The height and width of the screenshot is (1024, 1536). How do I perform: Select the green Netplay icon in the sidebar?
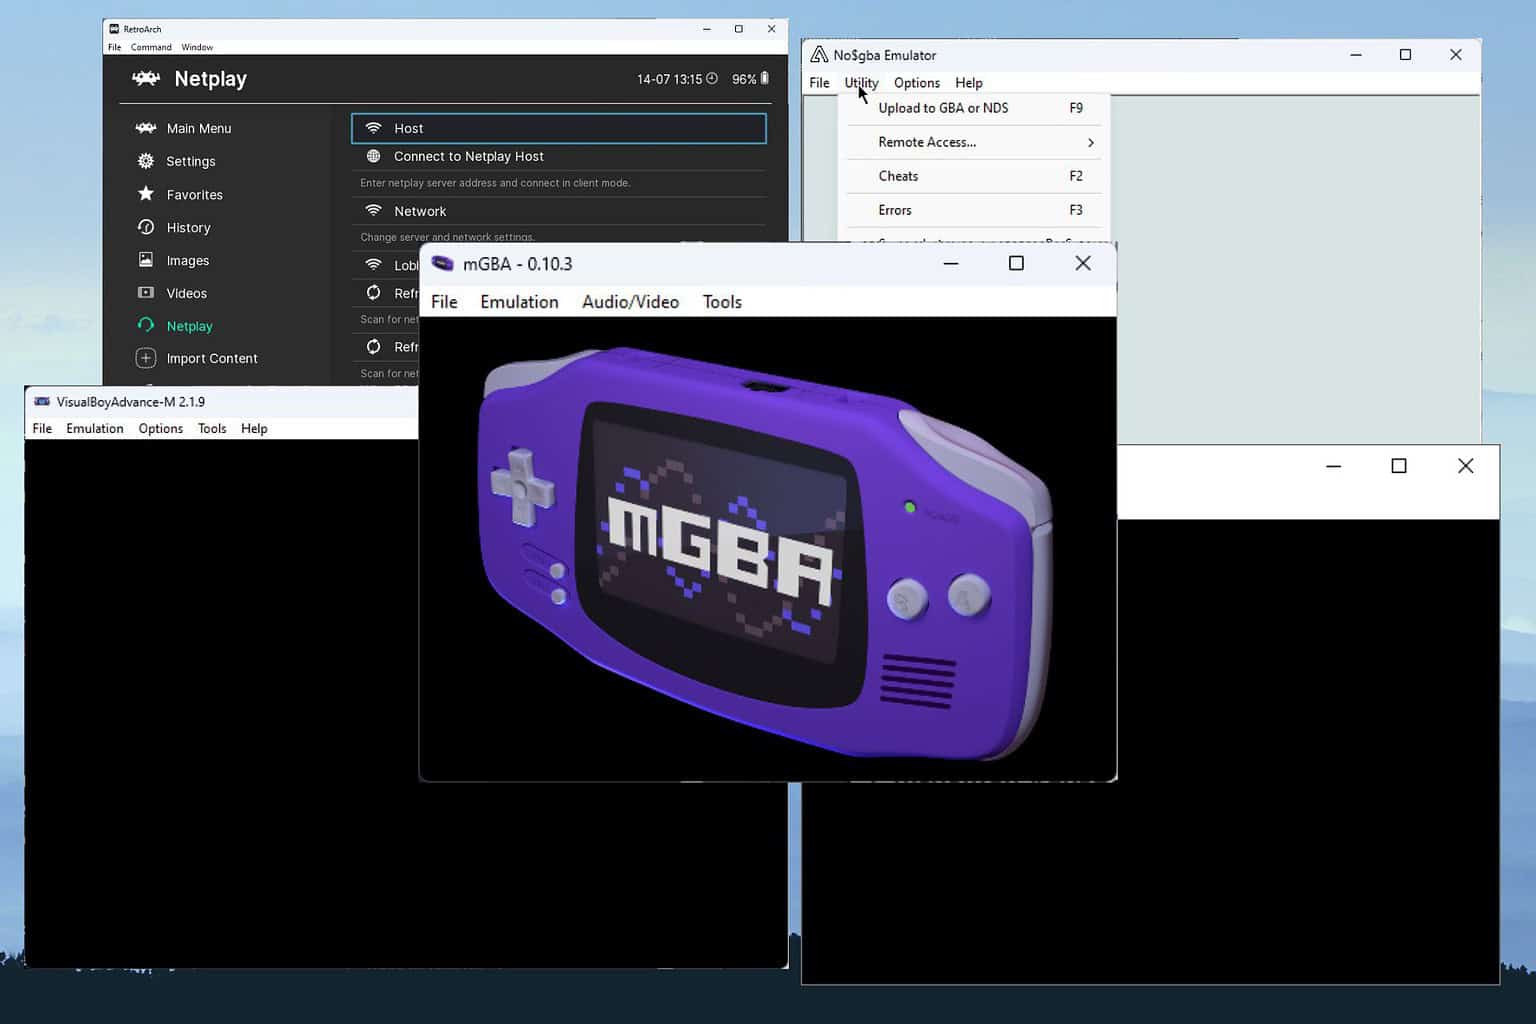[x=145, y=325]
